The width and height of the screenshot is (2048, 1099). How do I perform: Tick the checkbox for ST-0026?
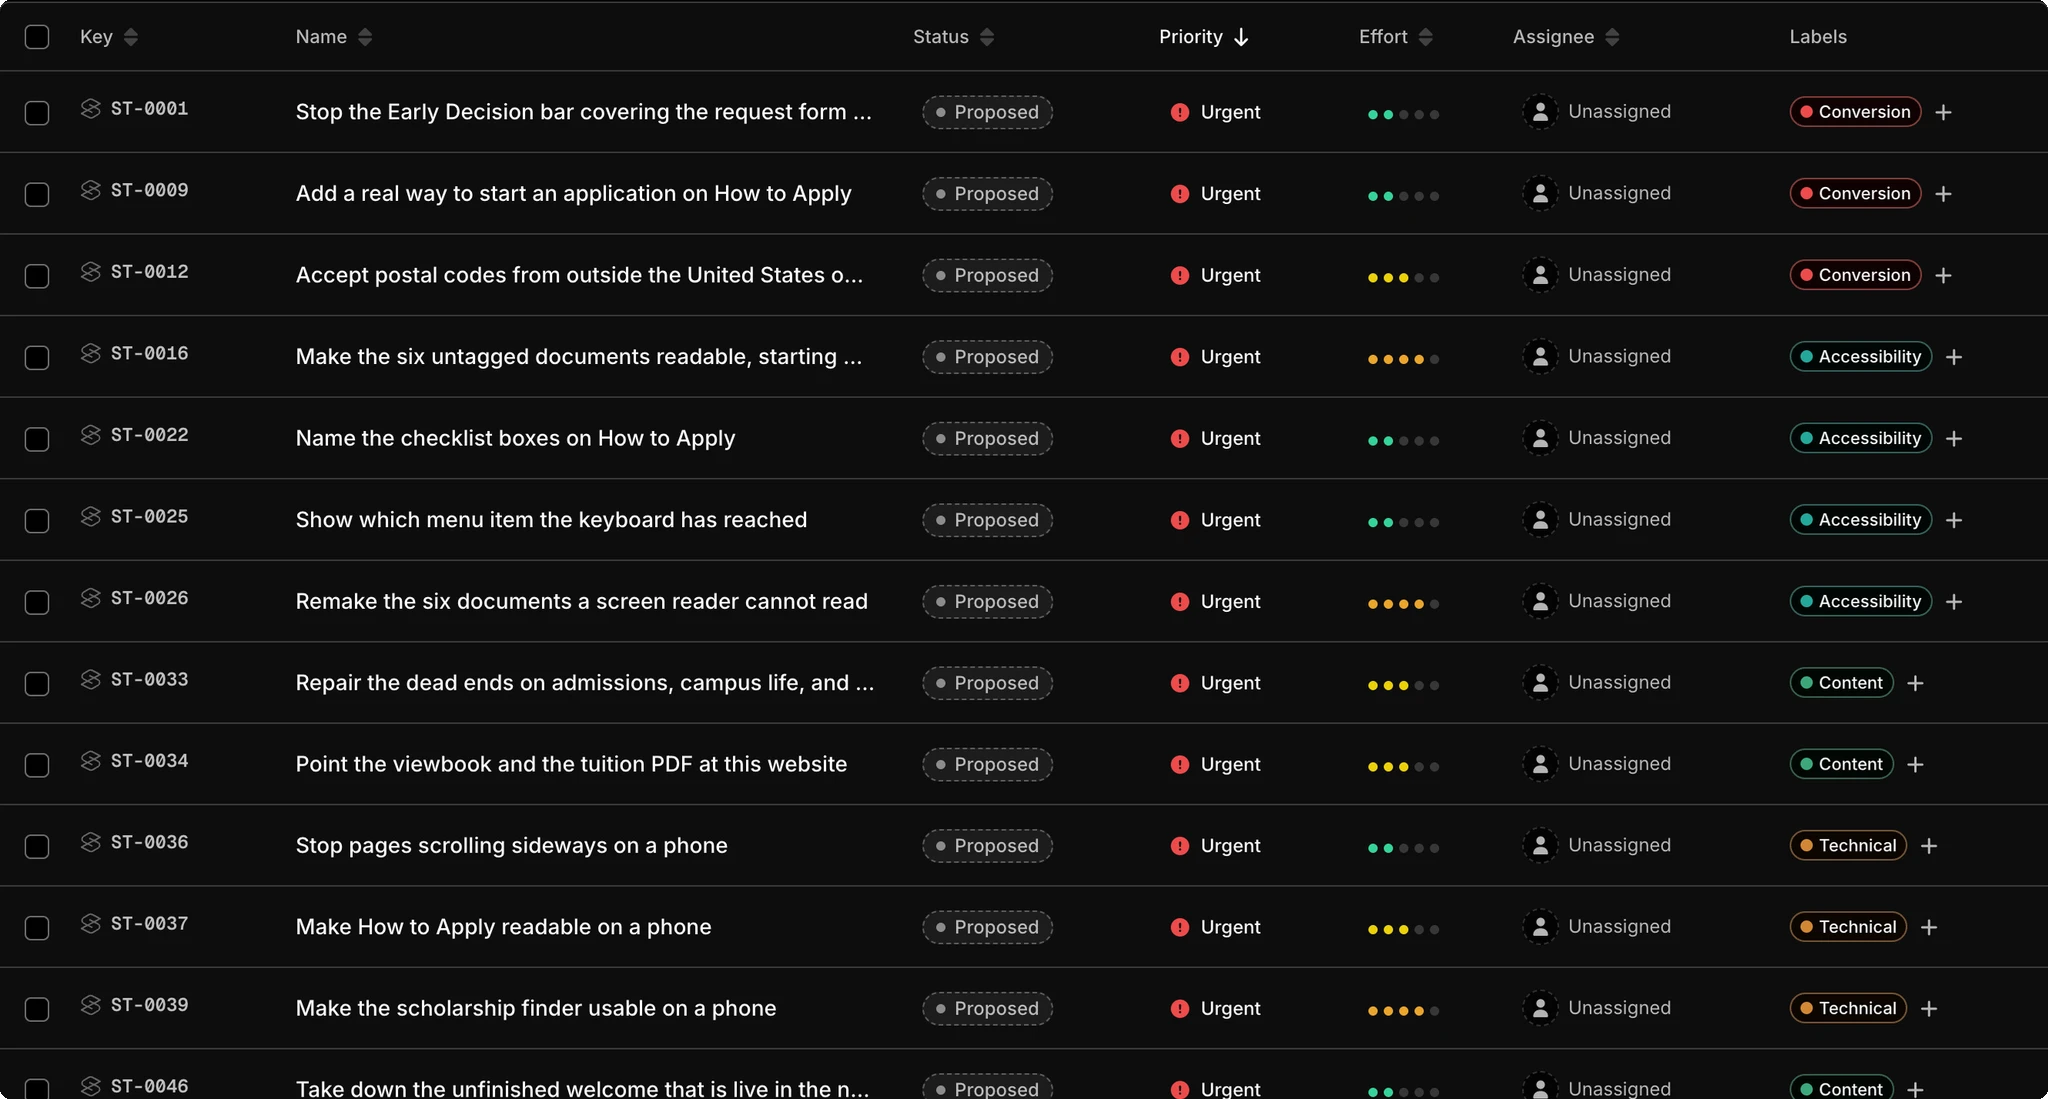(37, 602)
